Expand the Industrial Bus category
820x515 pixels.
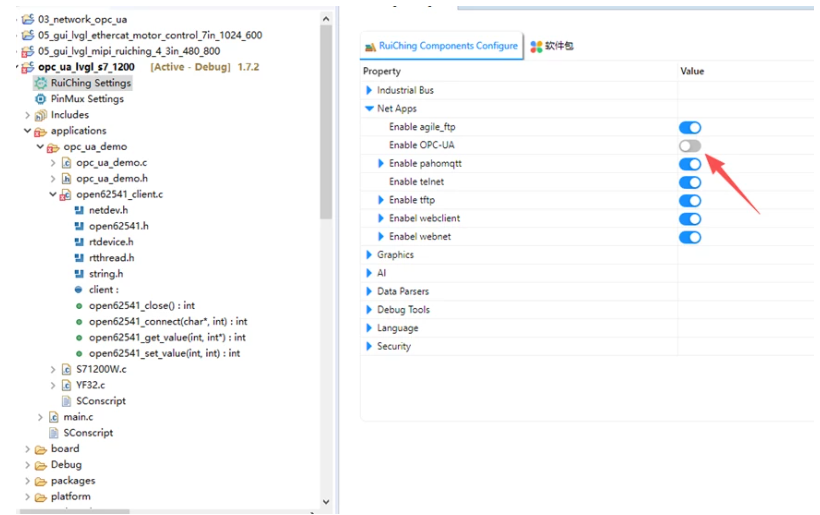[369, 91]
